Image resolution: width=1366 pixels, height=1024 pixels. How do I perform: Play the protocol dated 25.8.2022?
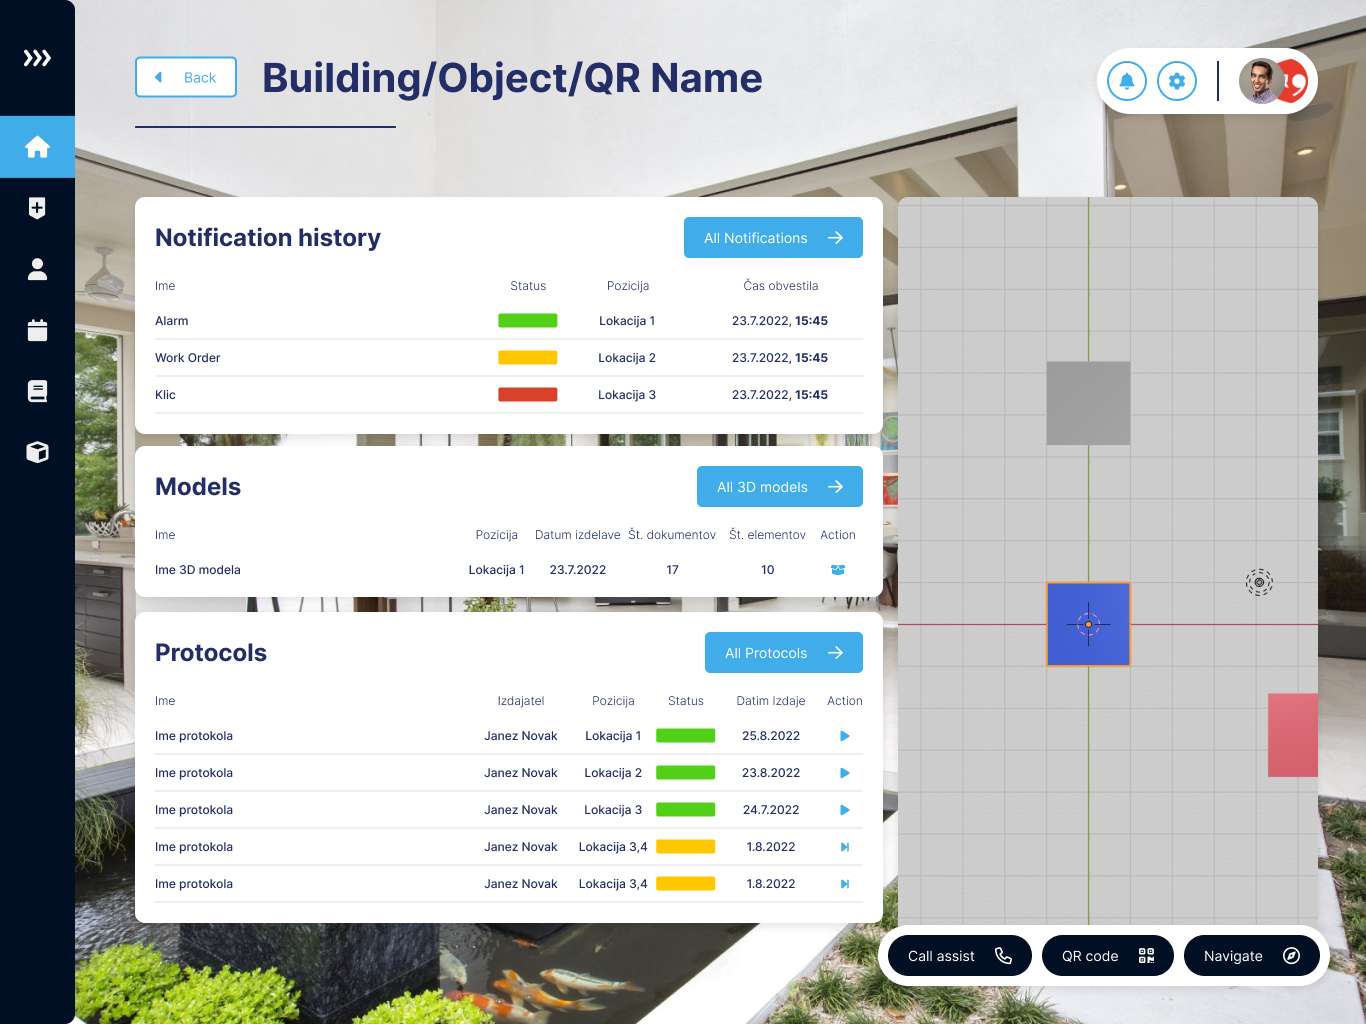pyautogui.click(x=845, y=736)
